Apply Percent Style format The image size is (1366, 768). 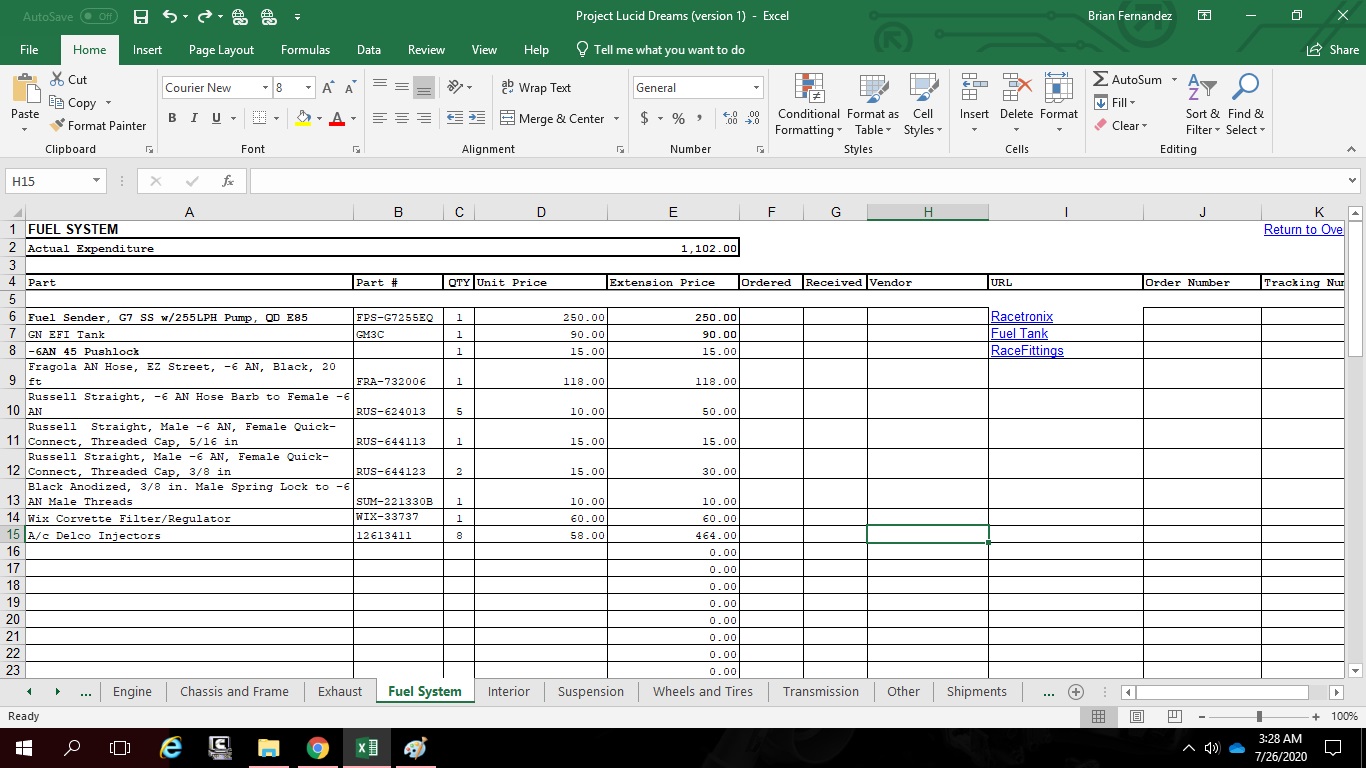[678, 118]
